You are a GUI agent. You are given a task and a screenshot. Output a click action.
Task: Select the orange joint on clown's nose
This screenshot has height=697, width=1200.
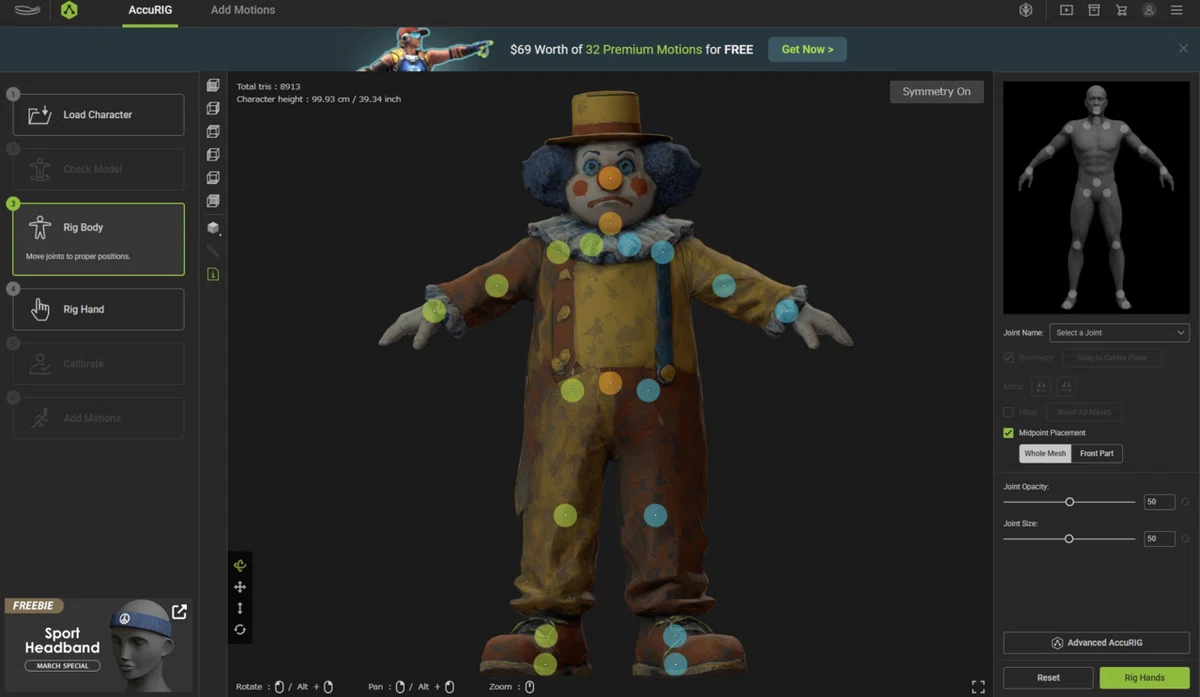[x=610, y=179]
